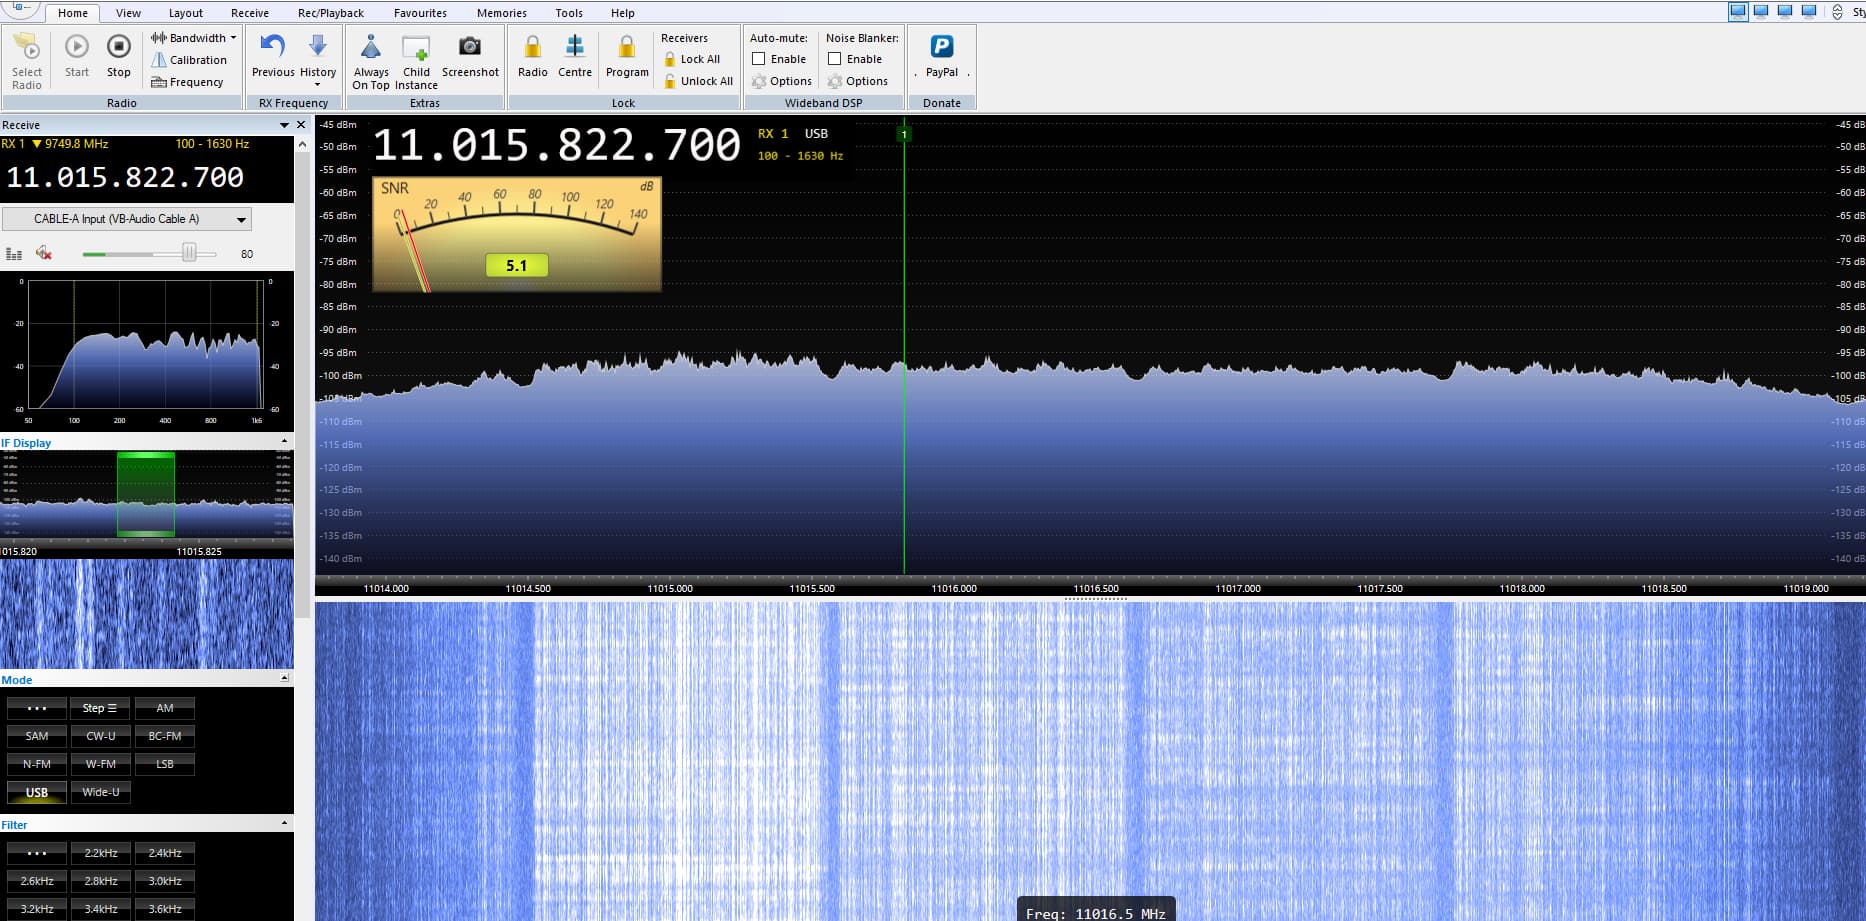Click Unlock All in the Lock group
This screenshot has width=1866, height=921.
click(697, 81)
